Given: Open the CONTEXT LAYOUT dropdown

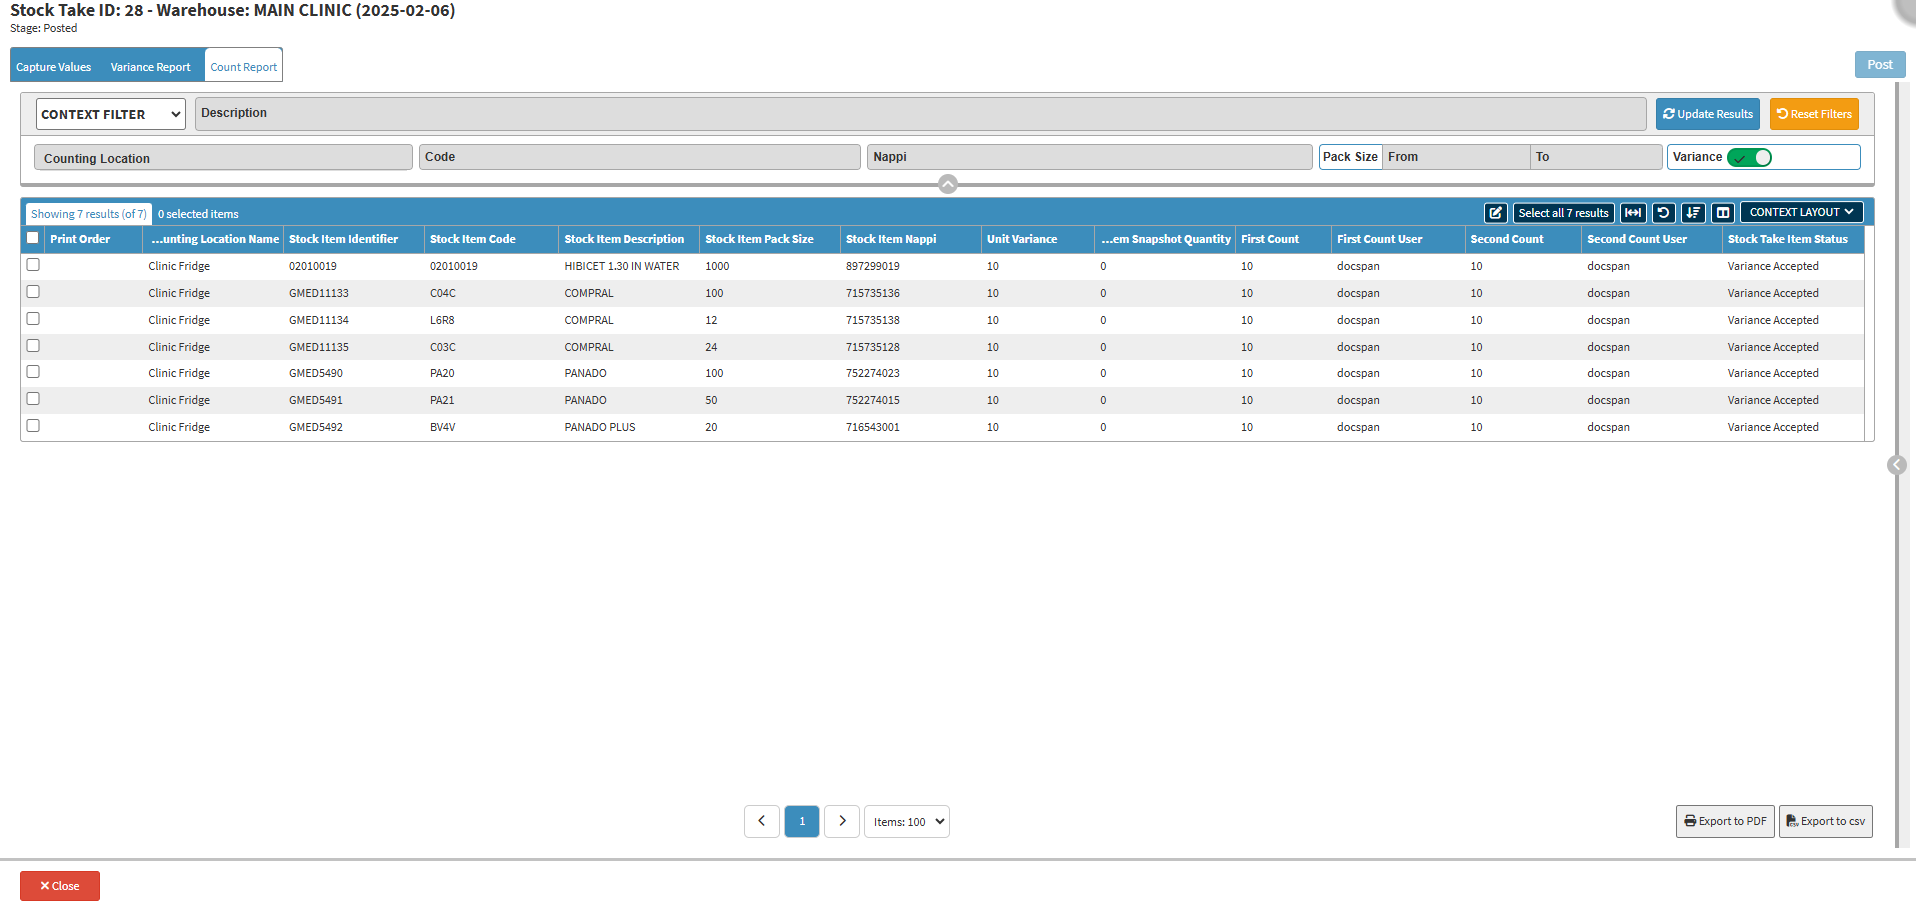Looking at the screenshot, I should tap(1801, 212).
